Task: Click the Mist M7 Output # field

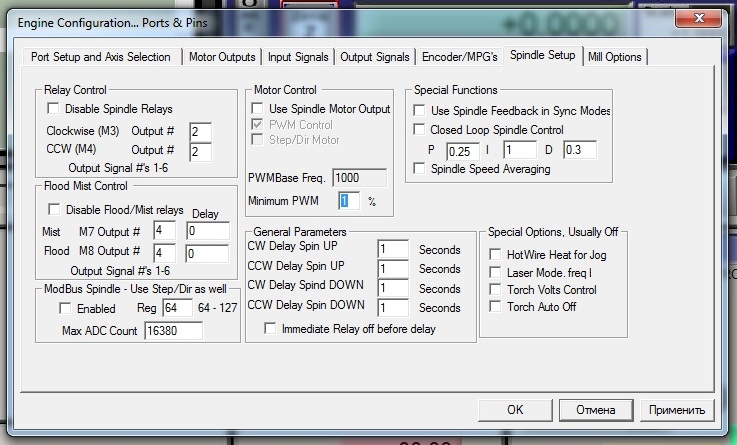Action: (x=165, y=230)
